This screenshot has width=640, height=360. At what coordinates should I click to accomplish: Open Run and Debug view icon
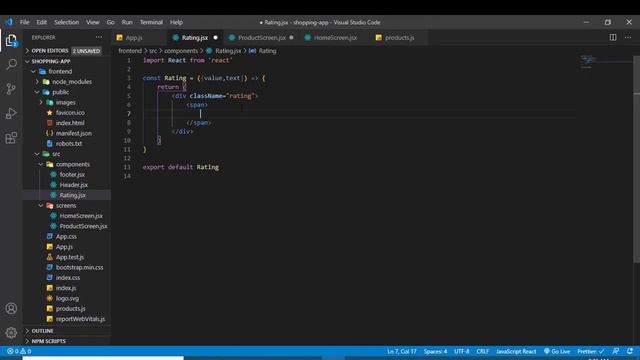pyautogui.click(x=11, y=113)
